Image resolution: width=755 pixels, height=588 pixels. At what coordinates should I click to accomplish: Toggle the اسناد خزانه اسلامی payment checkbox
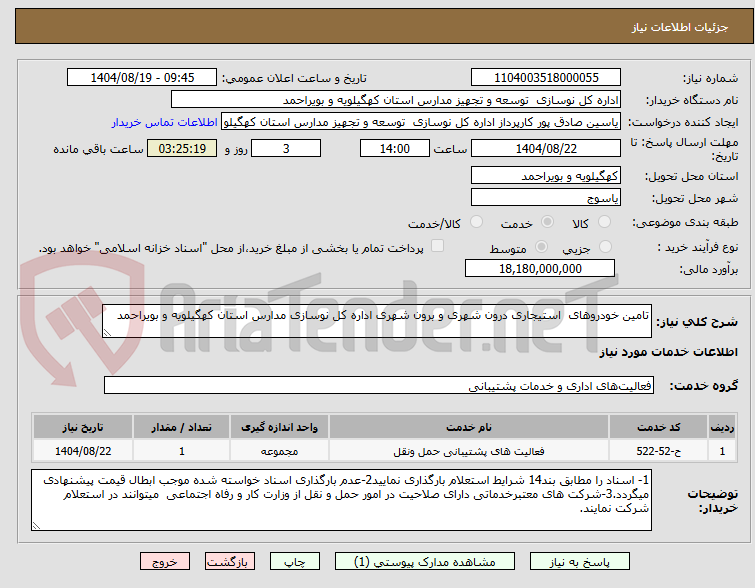437,246
